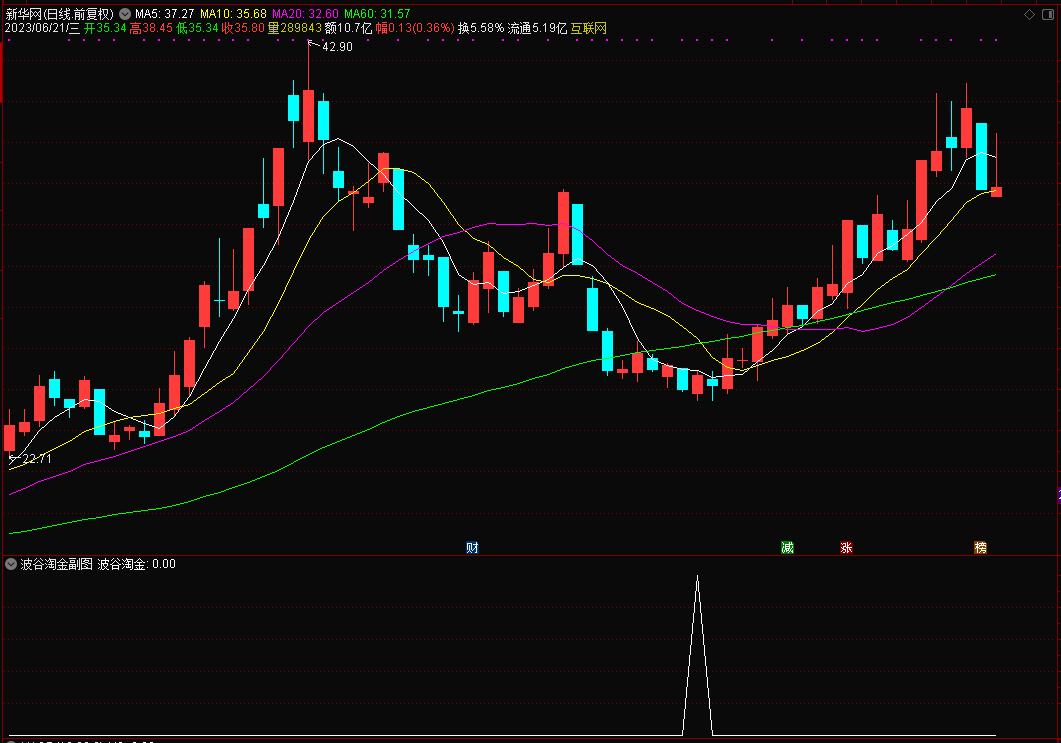Click the turnover rate 换5.58%
This screenshot has width=1061, height=743.
click(x=480, y=28)
